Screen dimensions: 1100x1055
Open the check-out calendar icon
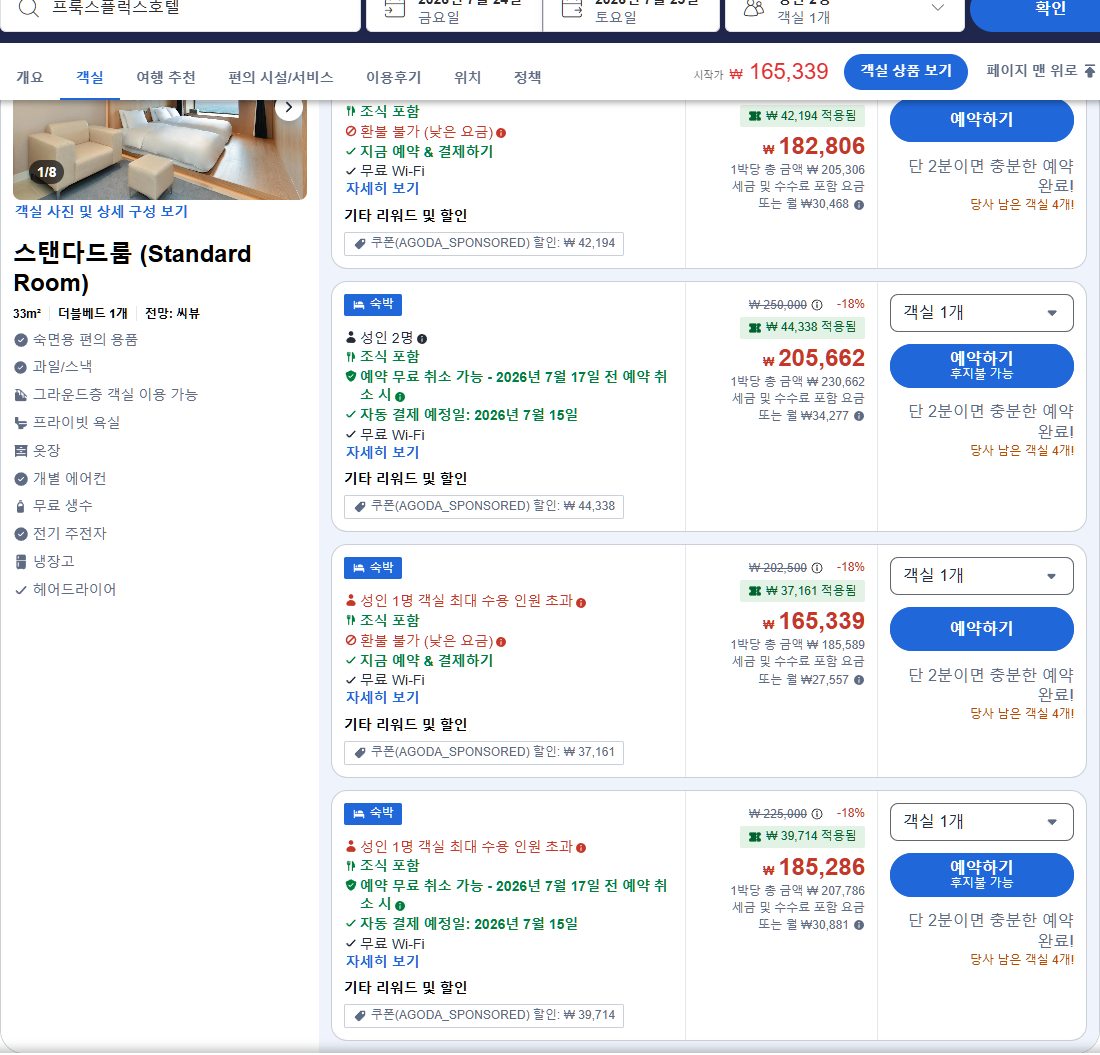(x=572, y=8)
